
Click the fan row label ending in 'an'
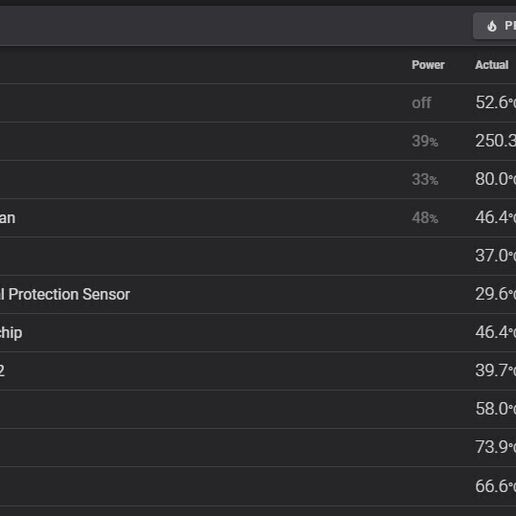click(x=8, y=218)
